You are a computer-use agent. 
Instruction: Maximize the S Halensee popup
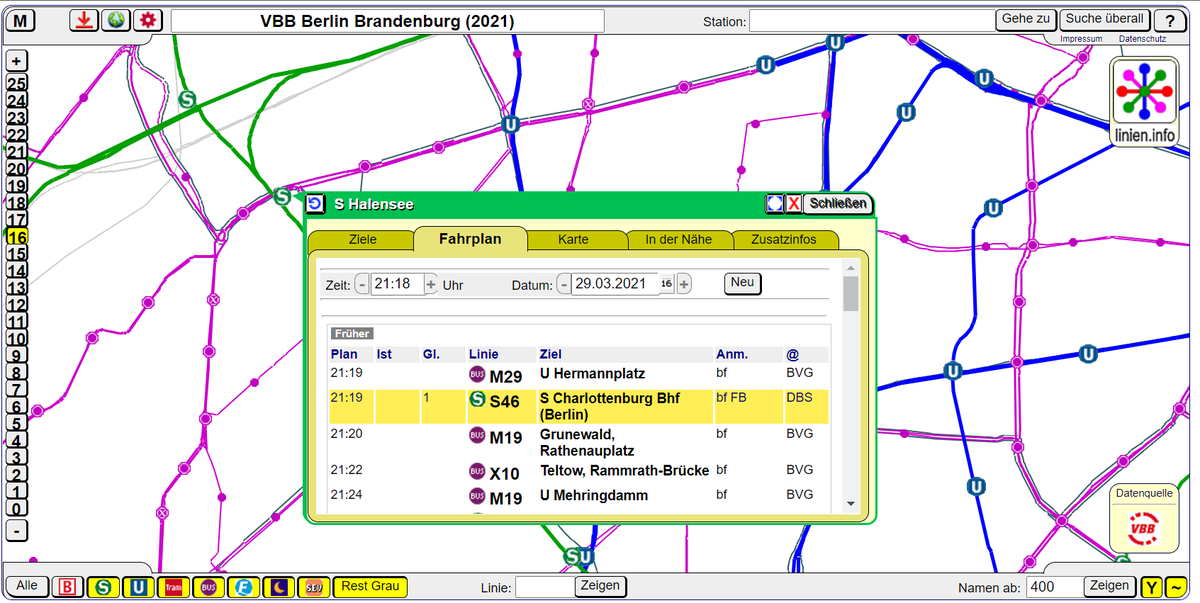click(x=774, y=204)
